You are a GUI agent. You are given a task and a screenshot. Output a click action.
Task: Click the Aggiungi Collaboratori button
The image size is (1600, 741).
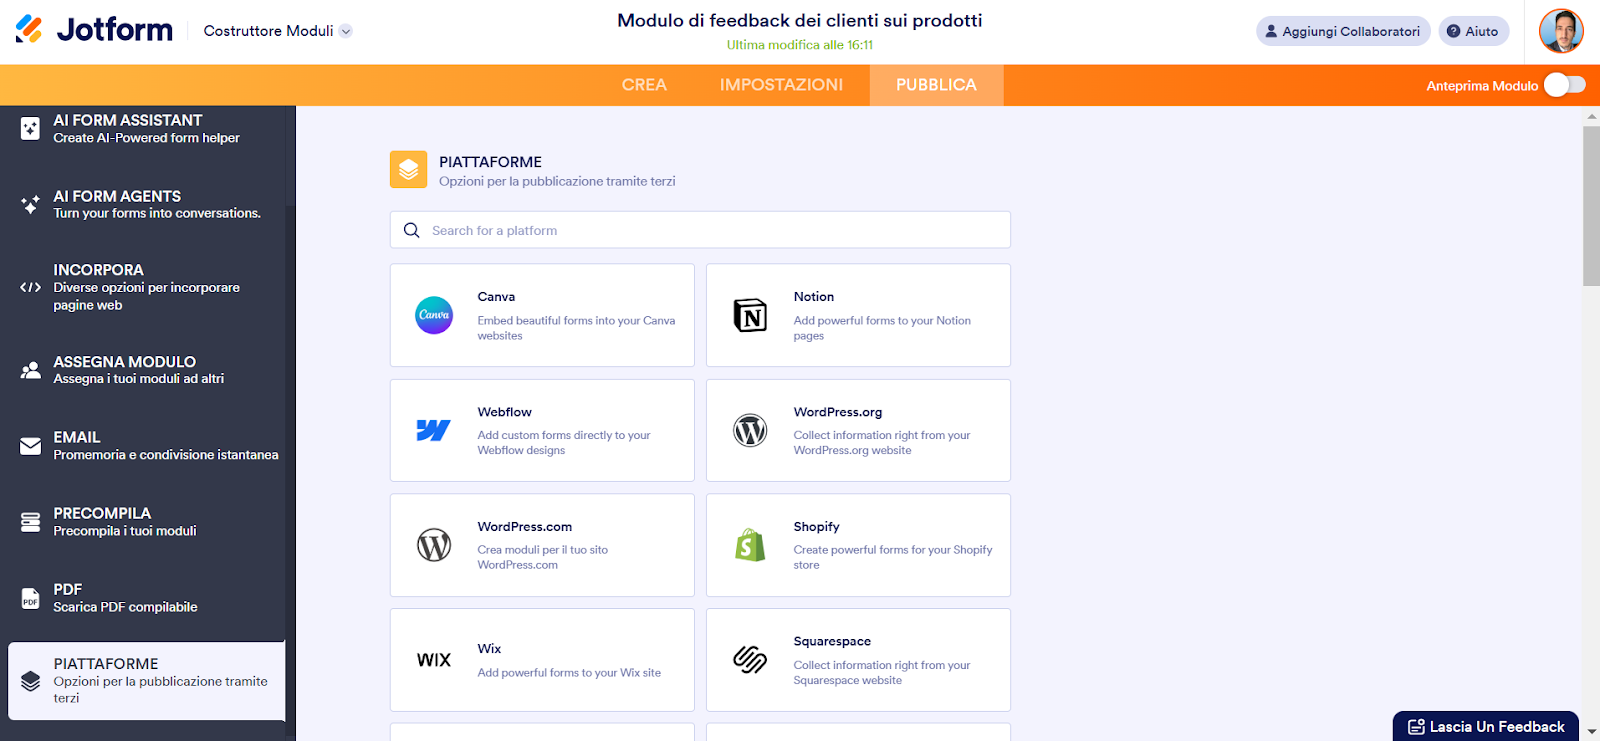tap(1342, 31)
